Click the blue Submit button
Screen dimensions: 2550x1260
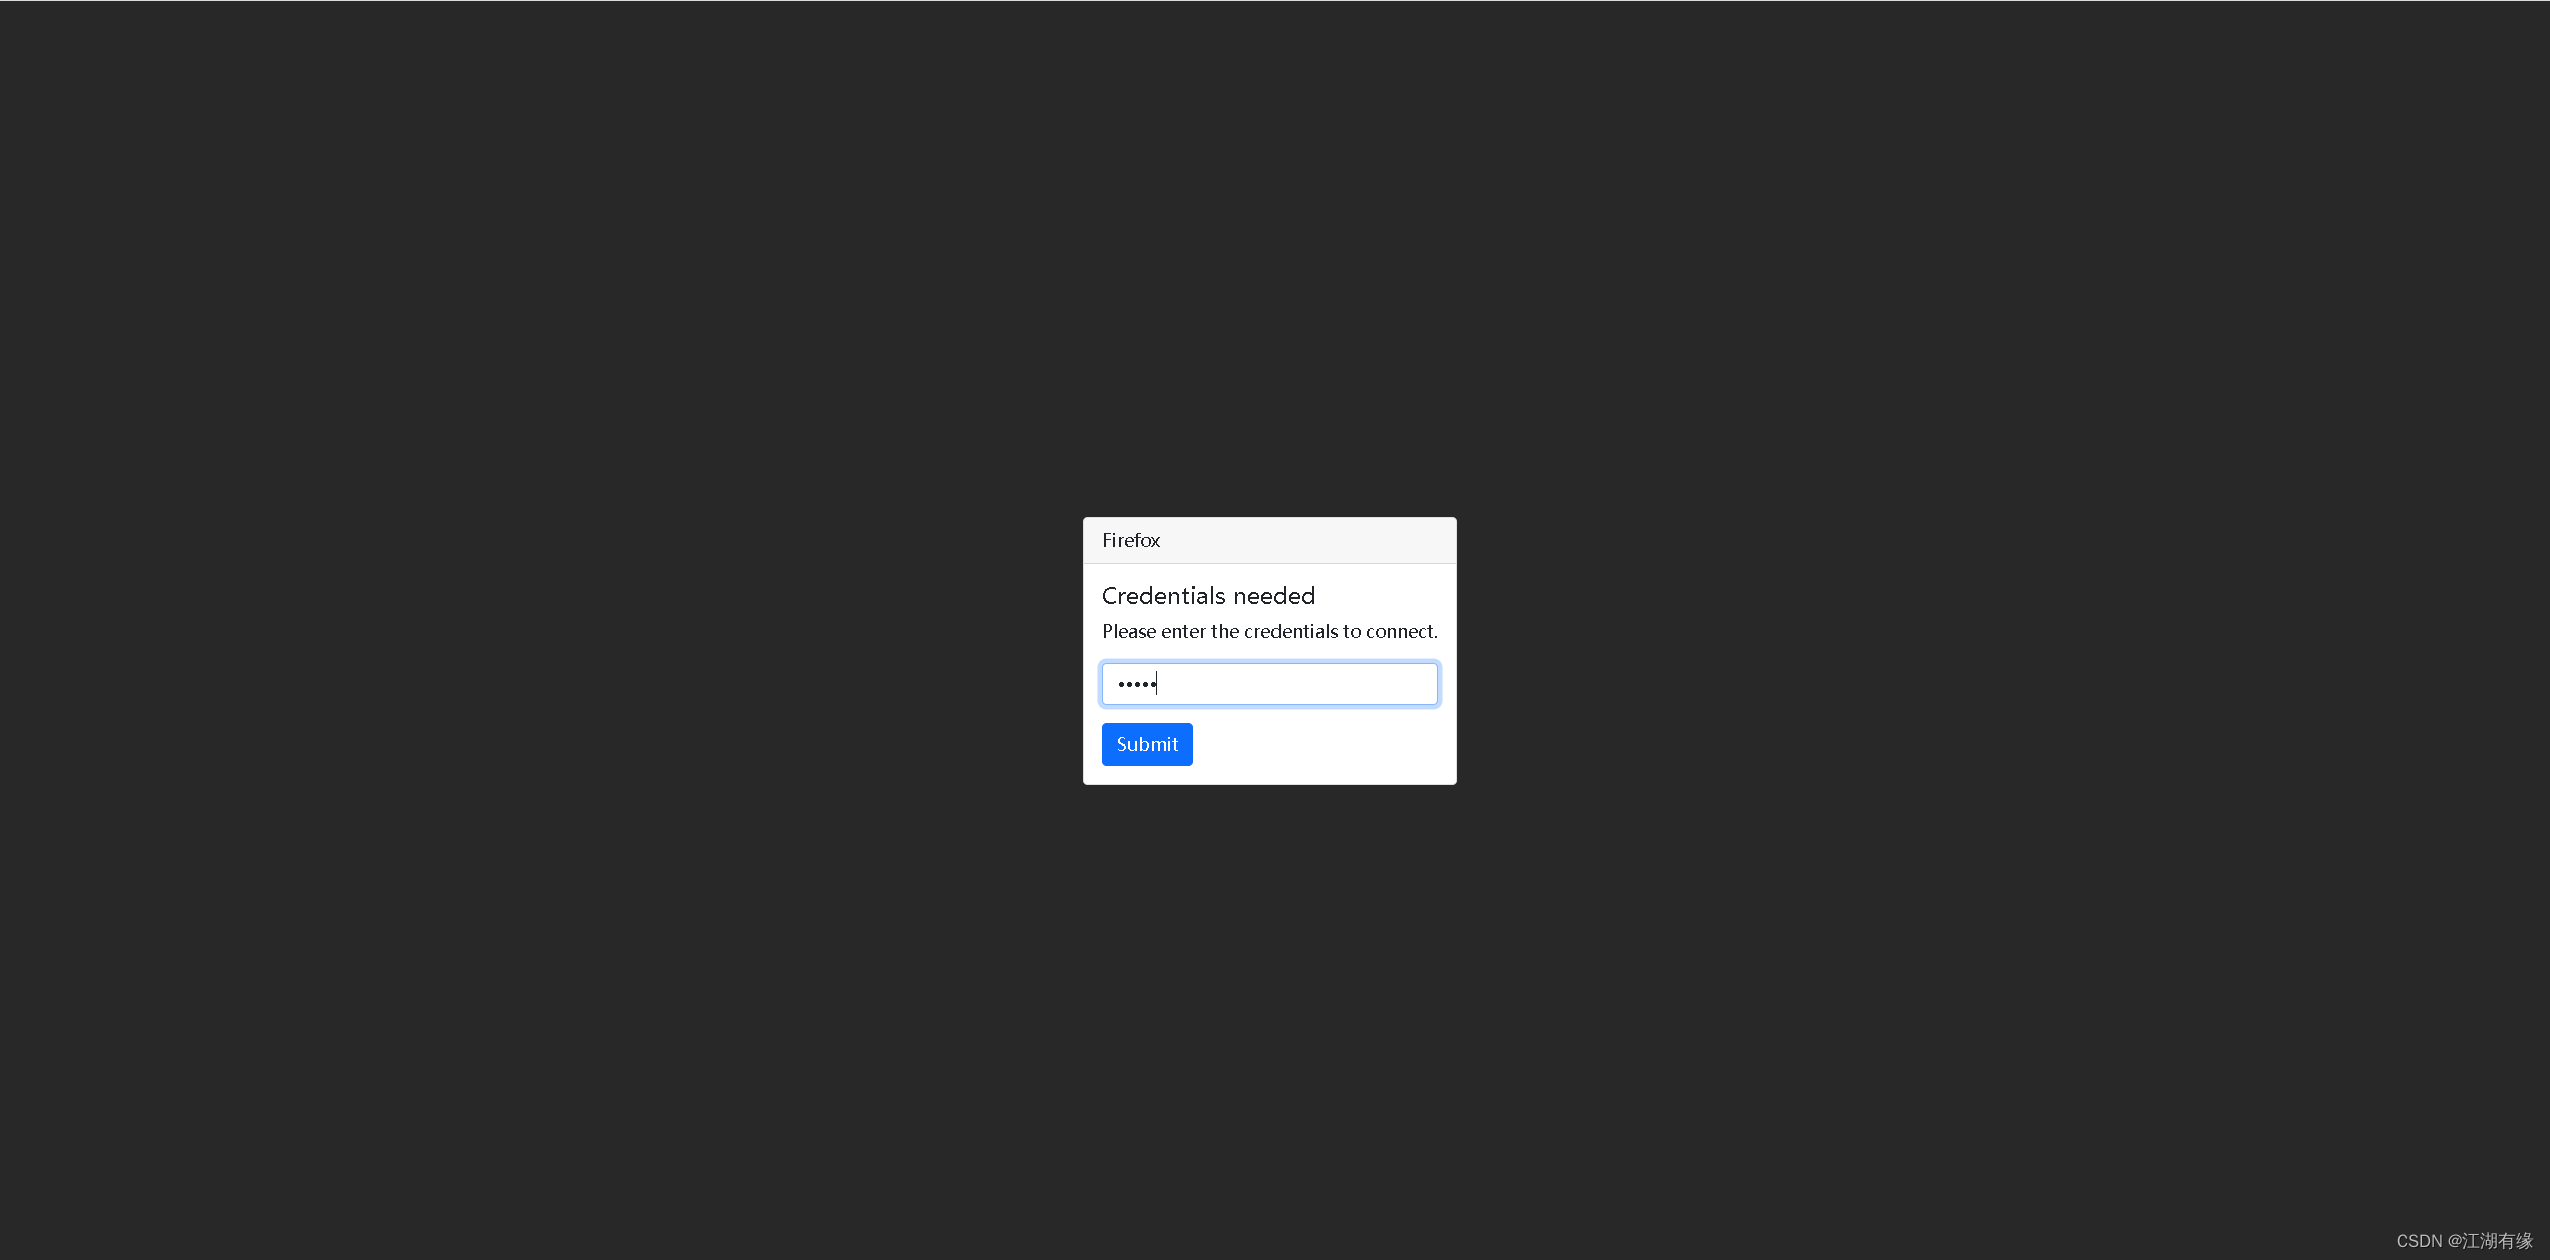coord(1147,744)
